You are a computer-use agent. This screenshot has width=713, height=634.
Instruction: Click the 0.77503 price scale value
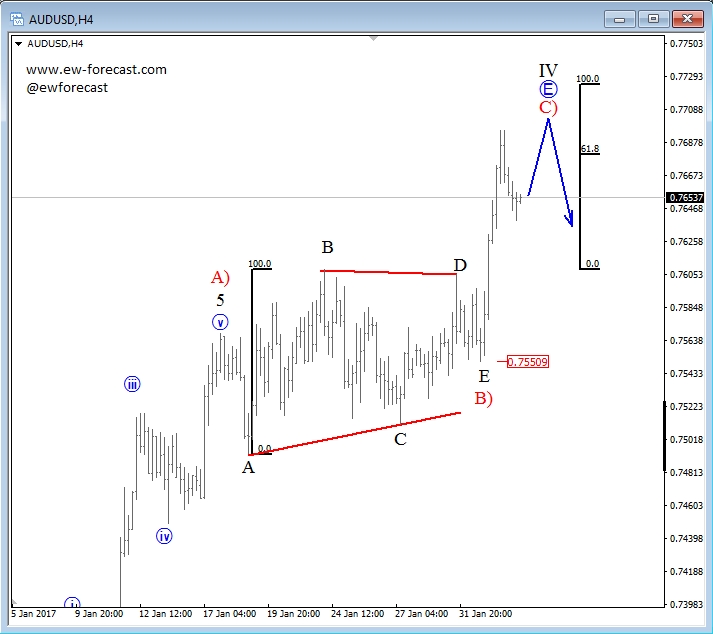pos(686,44)
